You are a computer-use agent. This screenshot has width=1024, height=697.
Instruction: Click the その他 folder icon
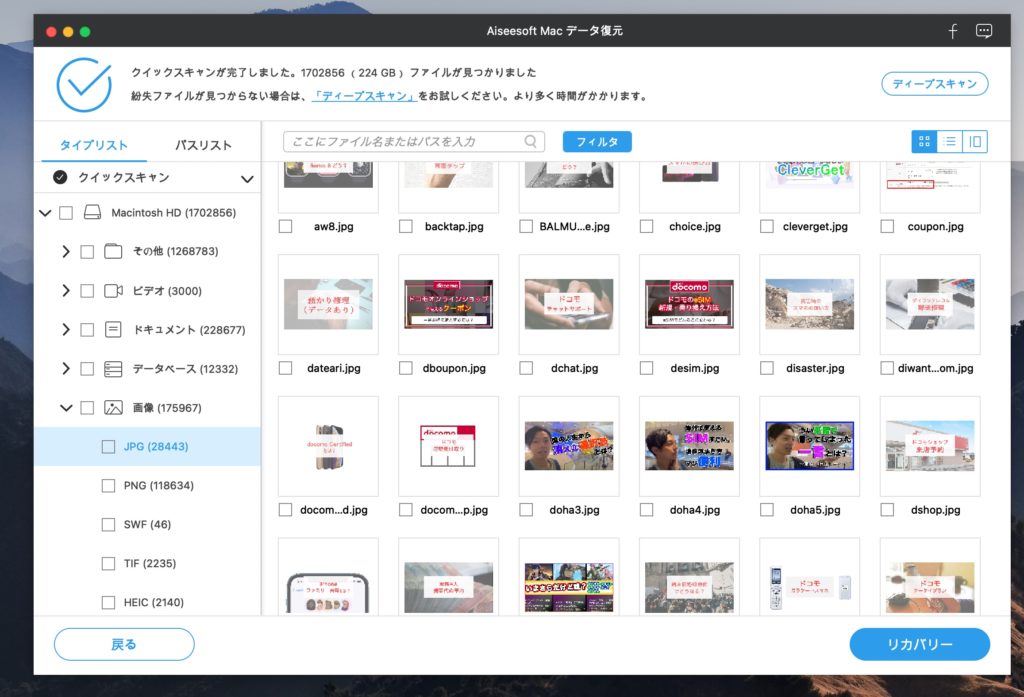click(113, 251)
